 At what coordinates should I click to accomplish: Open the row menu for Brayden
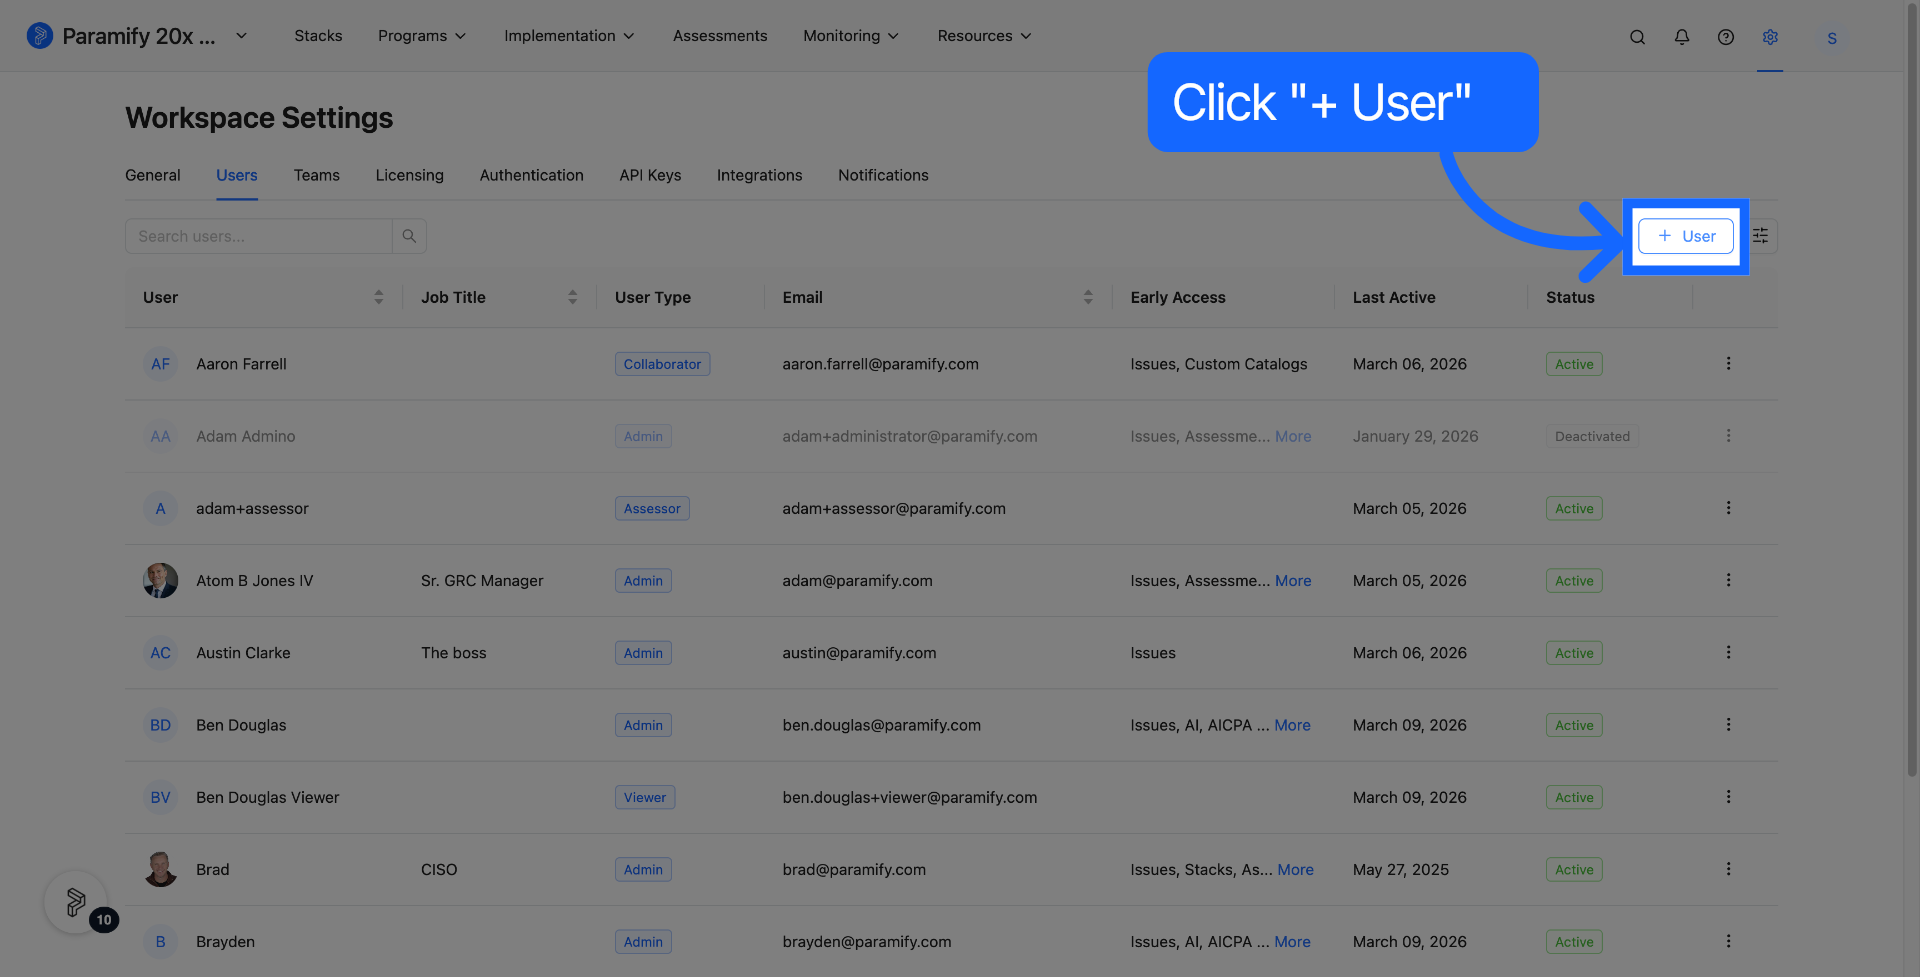click(x=1728, y=941)
